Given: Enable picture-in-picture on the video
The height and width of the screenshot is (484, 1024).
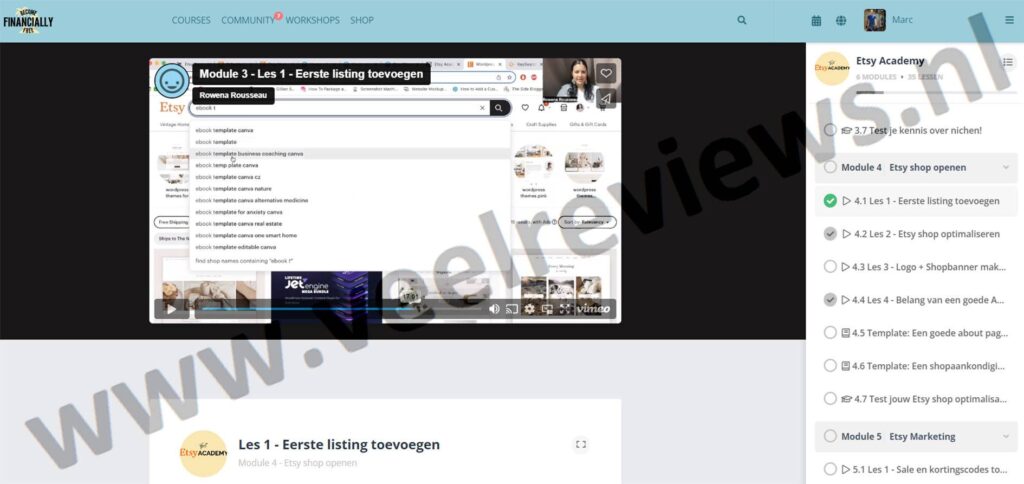Looking at the screenshot, I should pyautogui.click(x=547, y=309).
